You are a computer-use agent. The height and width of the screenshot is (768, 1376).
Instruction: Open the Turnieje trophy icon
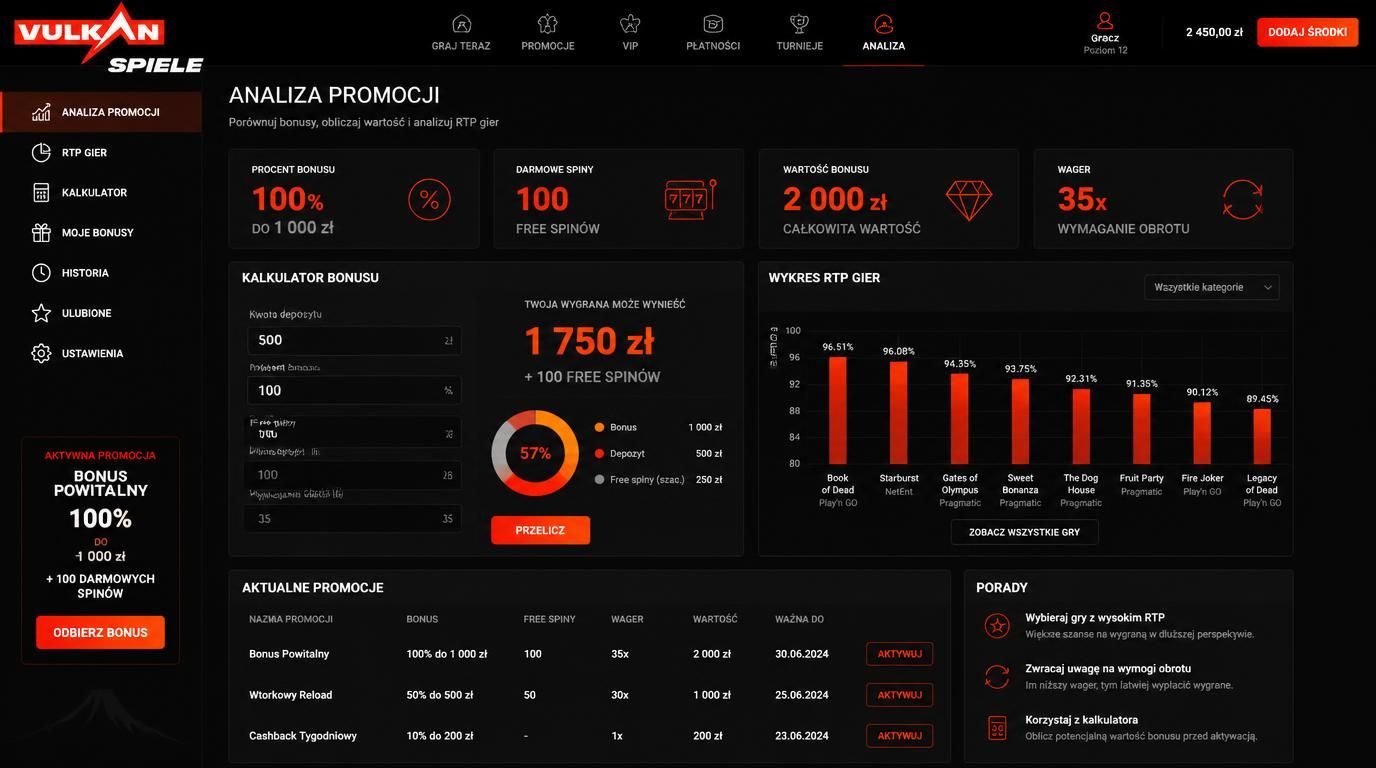pyautogui.click(x=799, y=23)
